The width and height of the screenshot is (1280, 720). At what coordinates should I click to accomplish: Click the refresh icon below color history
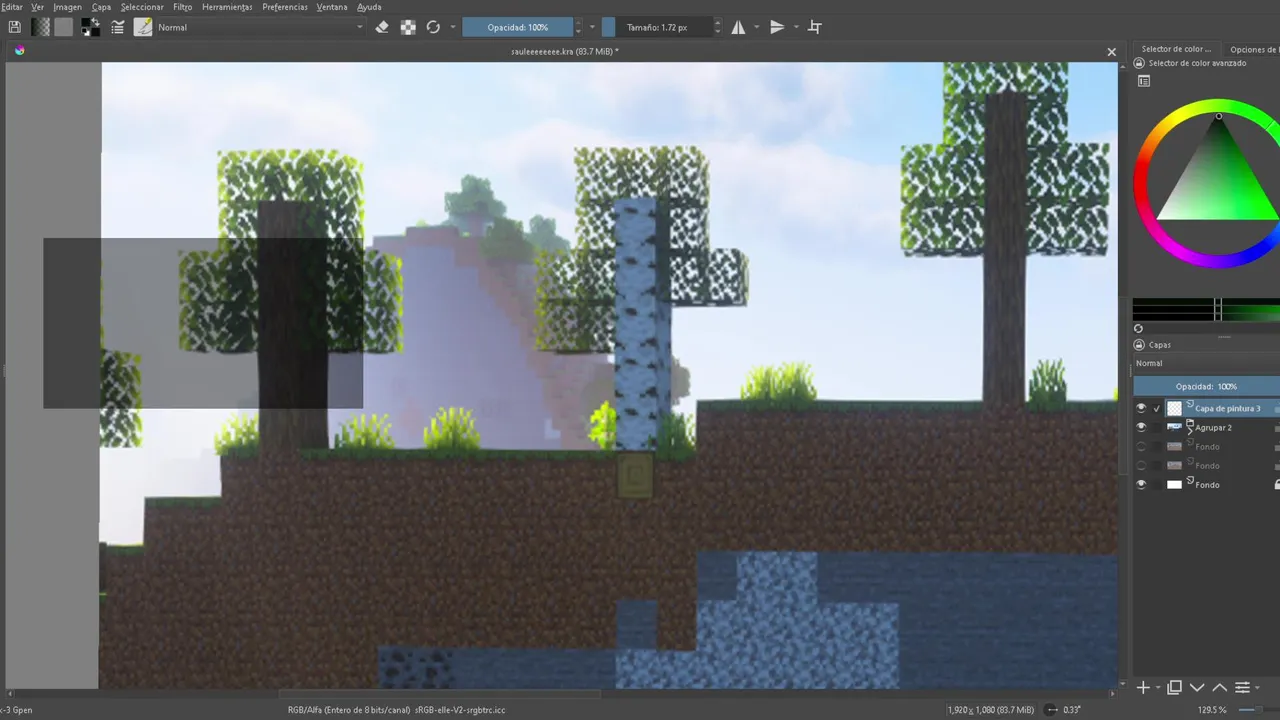(1138, 328)
